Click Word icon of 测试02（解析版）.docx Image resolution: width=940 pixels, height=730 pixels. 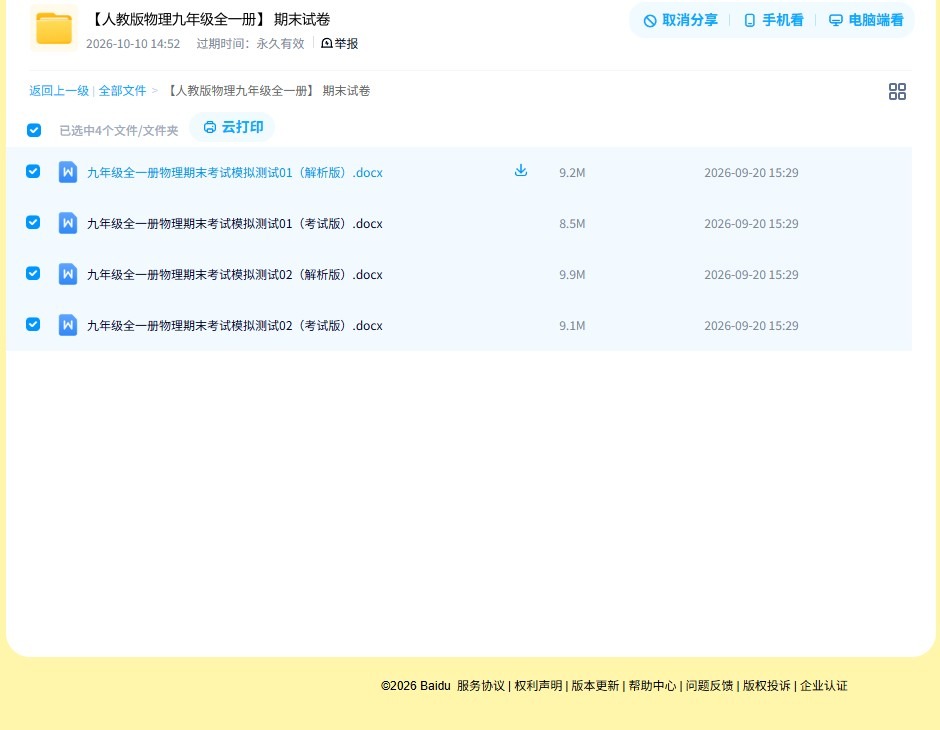point(68,274)
